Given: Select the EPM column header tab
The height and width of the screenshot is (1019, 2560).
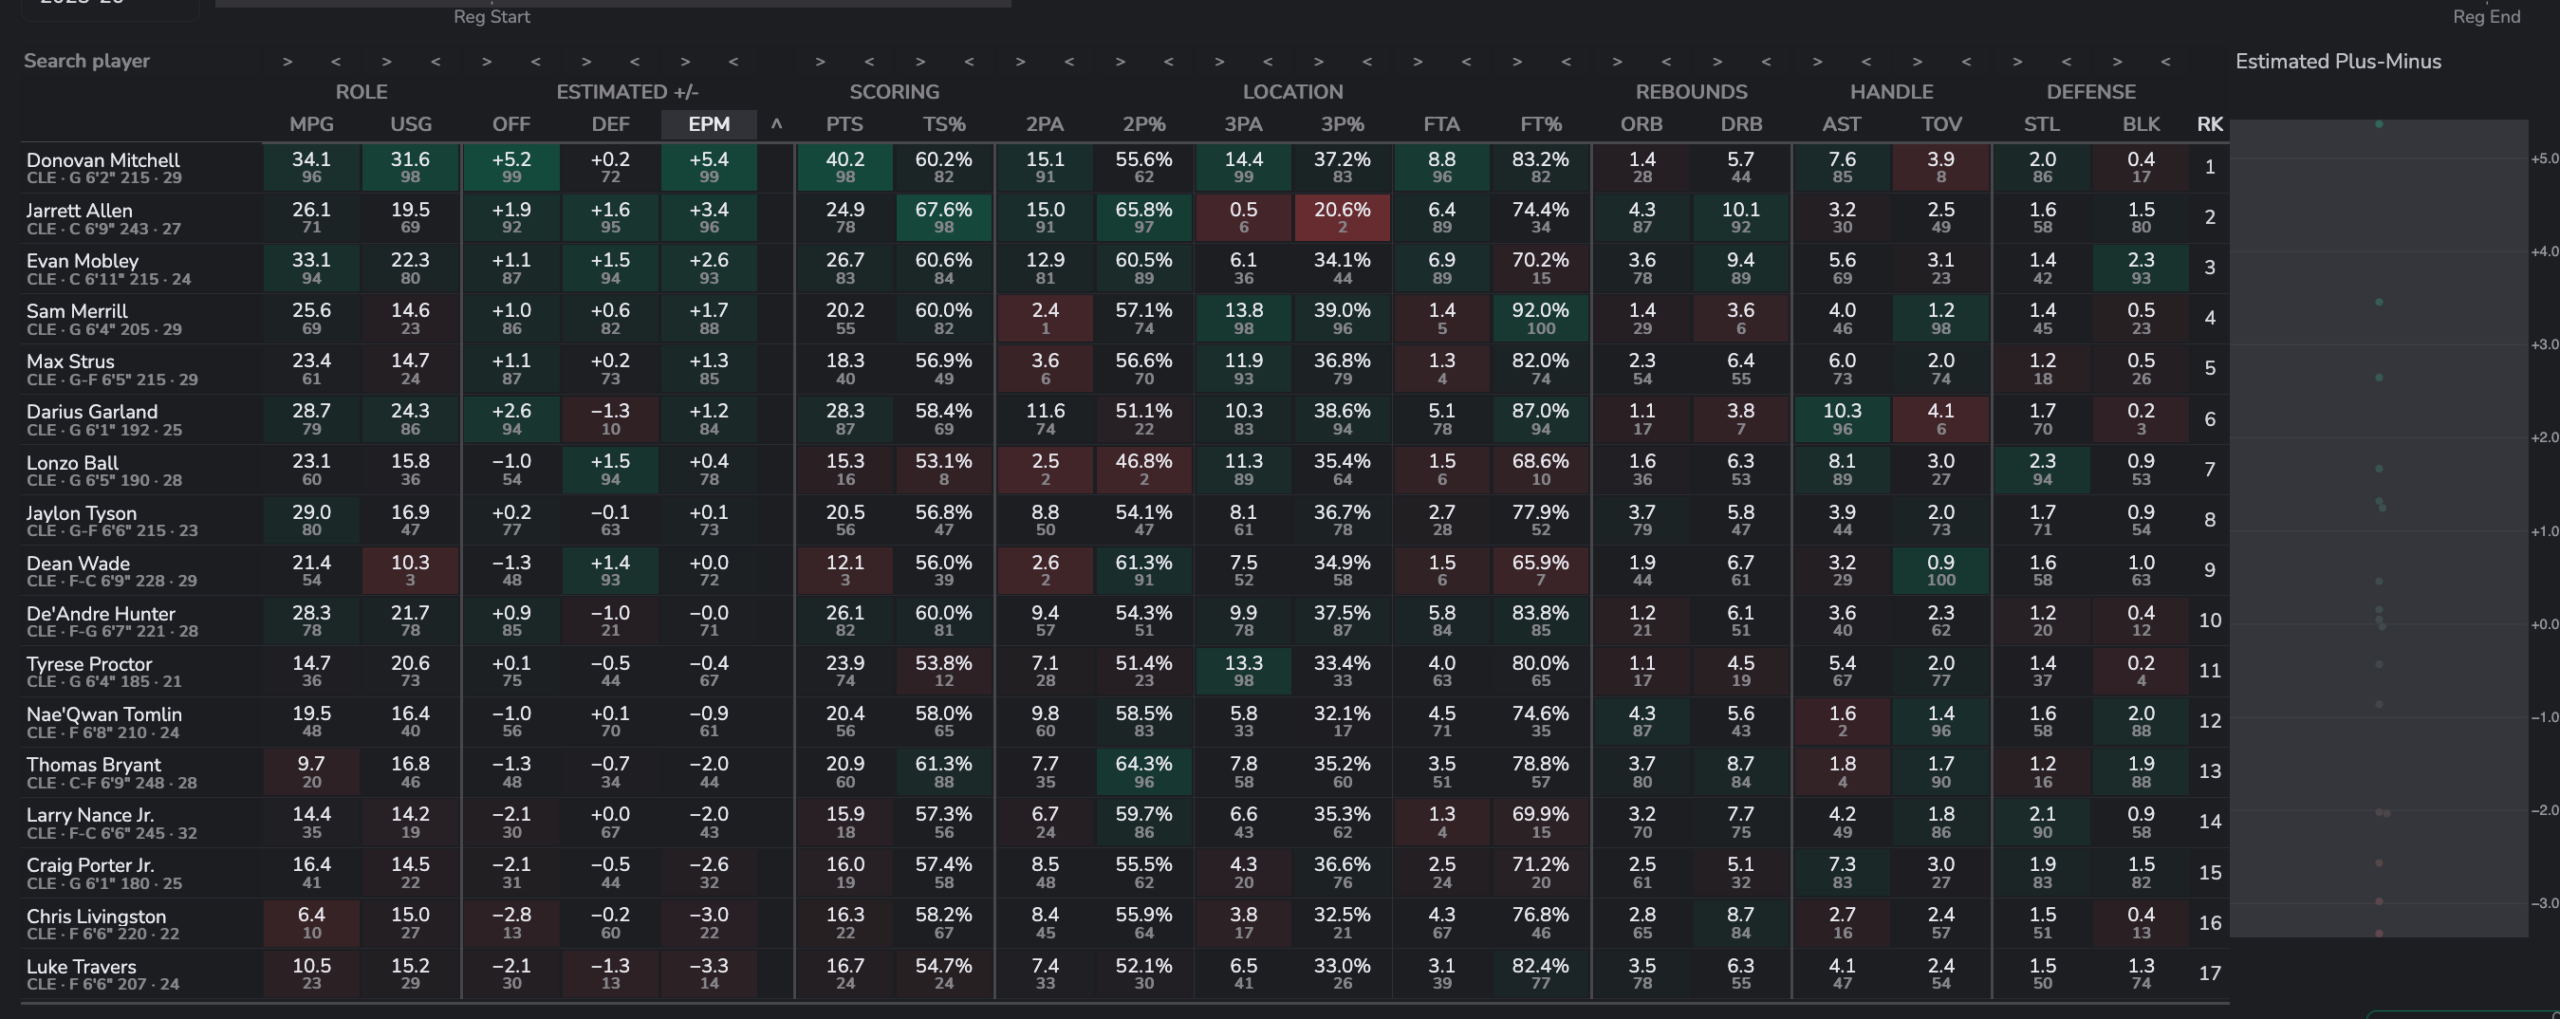Looking at the screenshot, I should [x=708, y=125].
